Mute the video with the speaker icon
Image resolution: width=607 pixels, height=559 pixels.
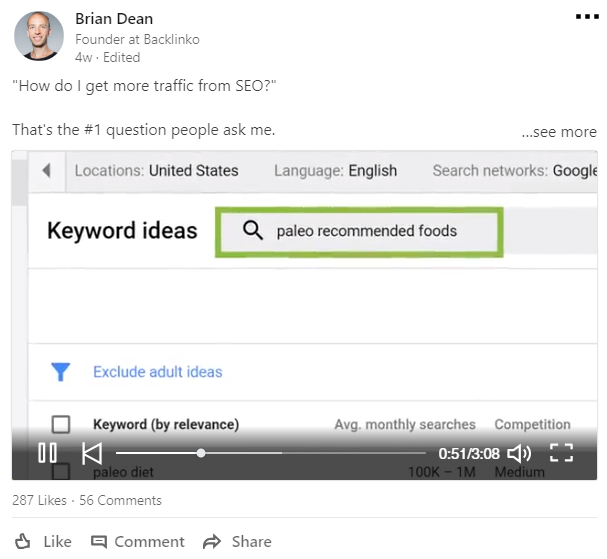(519, 453)
